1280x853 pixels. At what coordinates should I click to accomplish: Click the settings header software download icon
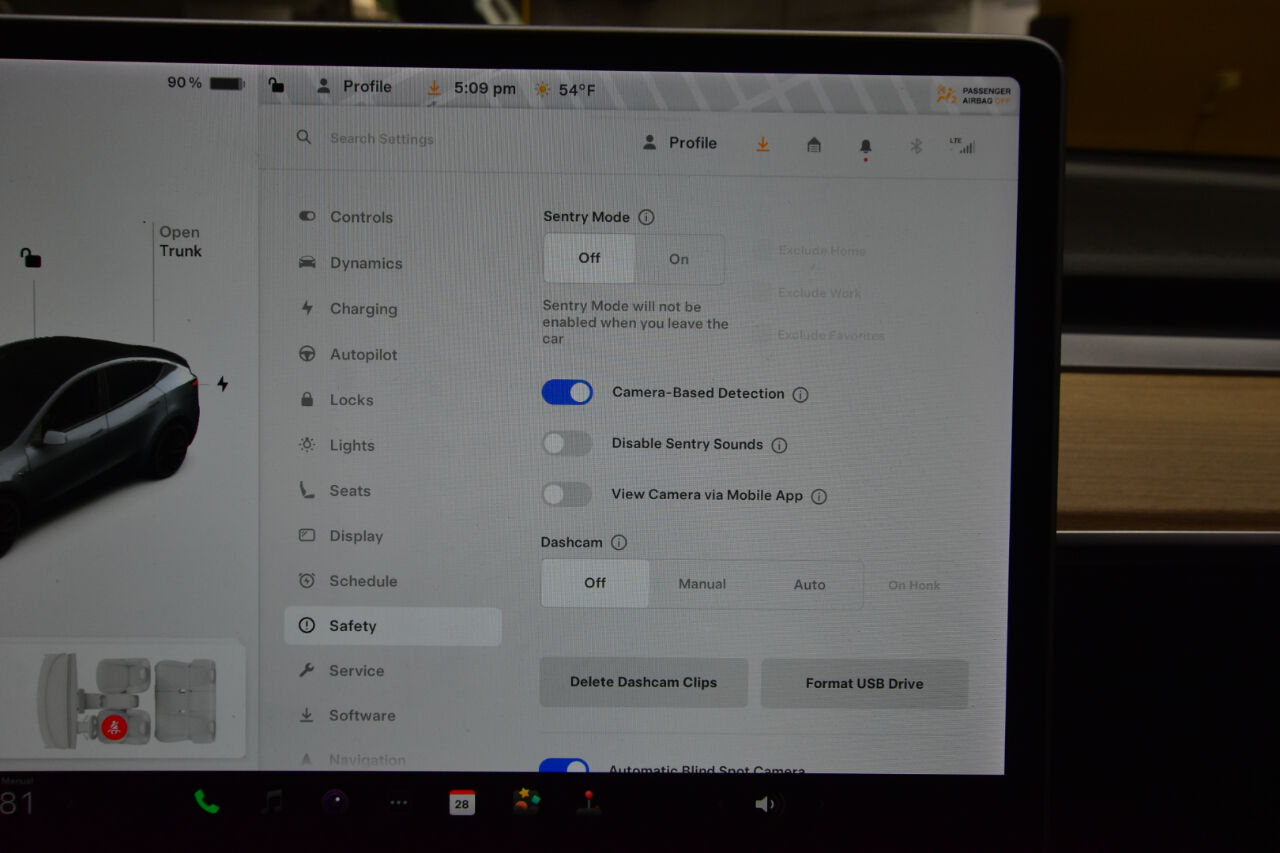tap(763, 144)
